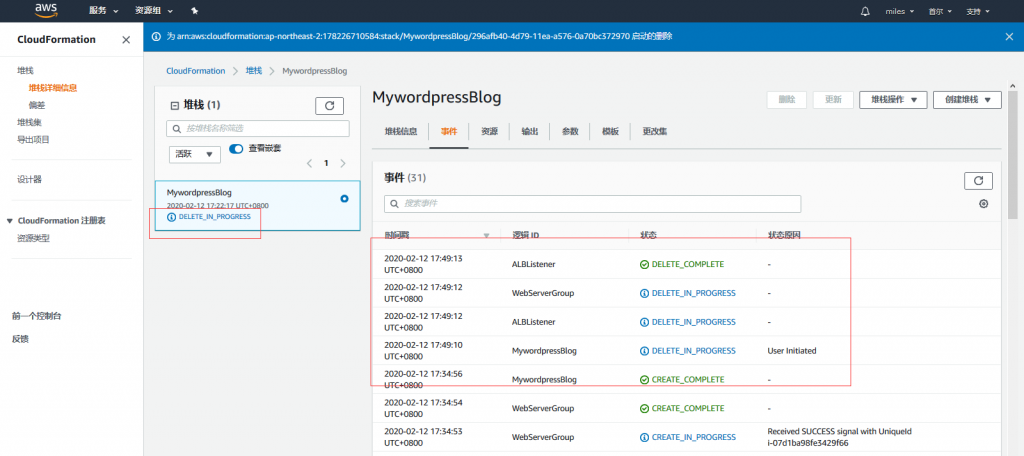Open Designer in side navigation
This screenshot has height=456, width=1024.
point(29,180)
